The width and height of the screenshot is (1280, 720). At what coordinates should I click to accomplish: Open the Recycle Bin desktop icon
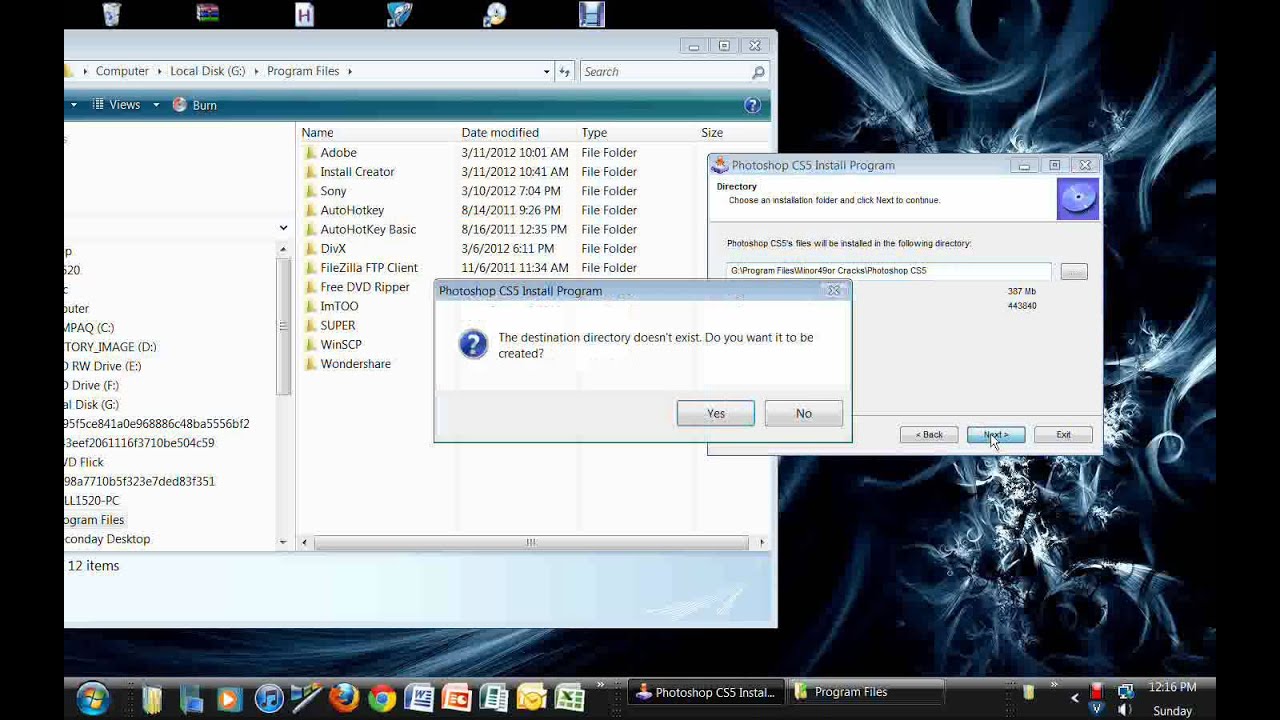111,14
